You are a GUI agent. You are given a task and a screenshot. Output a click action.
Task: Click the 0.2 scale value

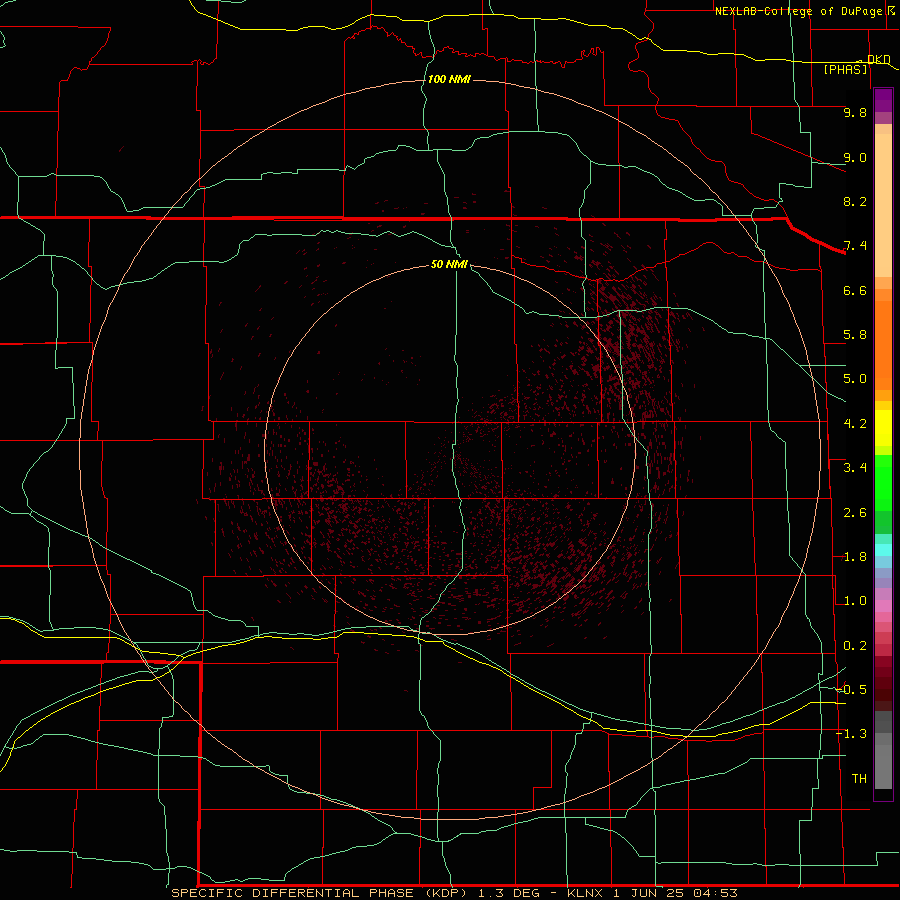(x=855, y=646)
